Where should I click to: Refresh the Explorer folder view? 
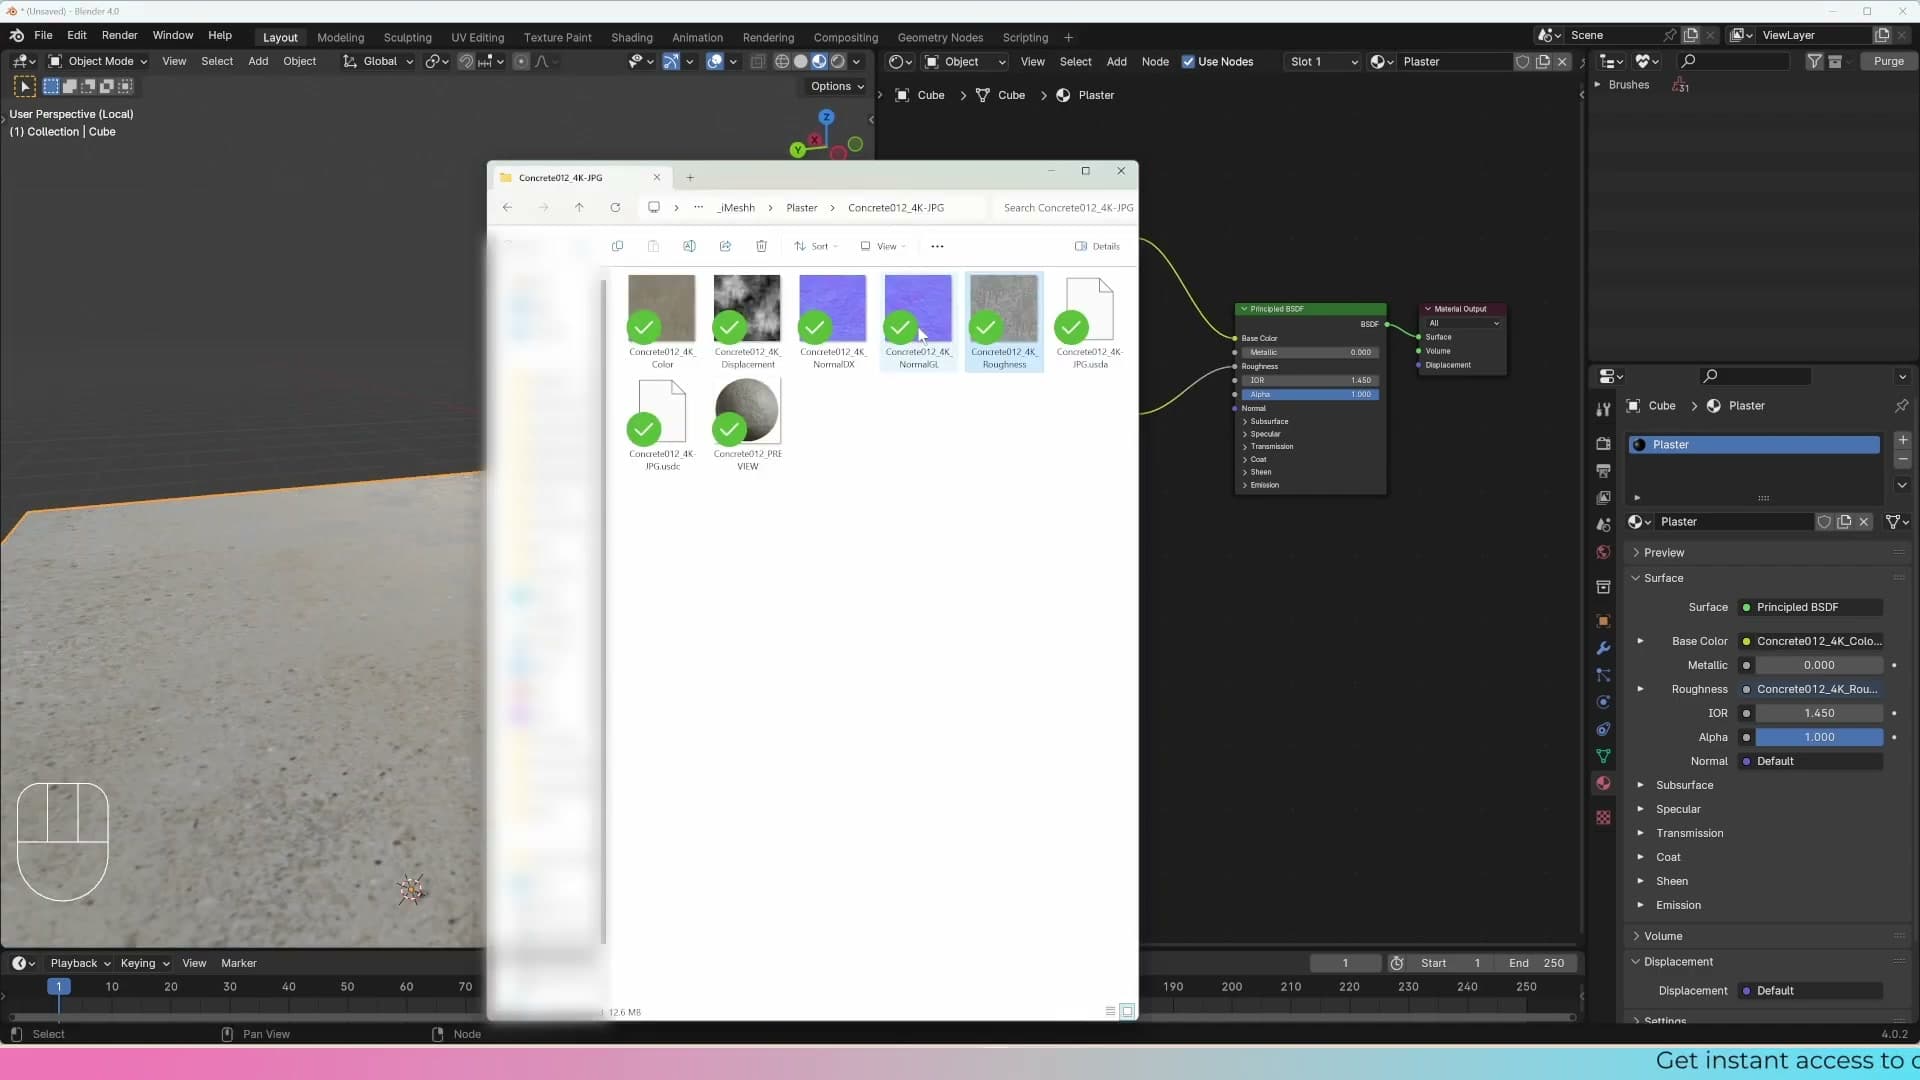click(x=615, y=208)
